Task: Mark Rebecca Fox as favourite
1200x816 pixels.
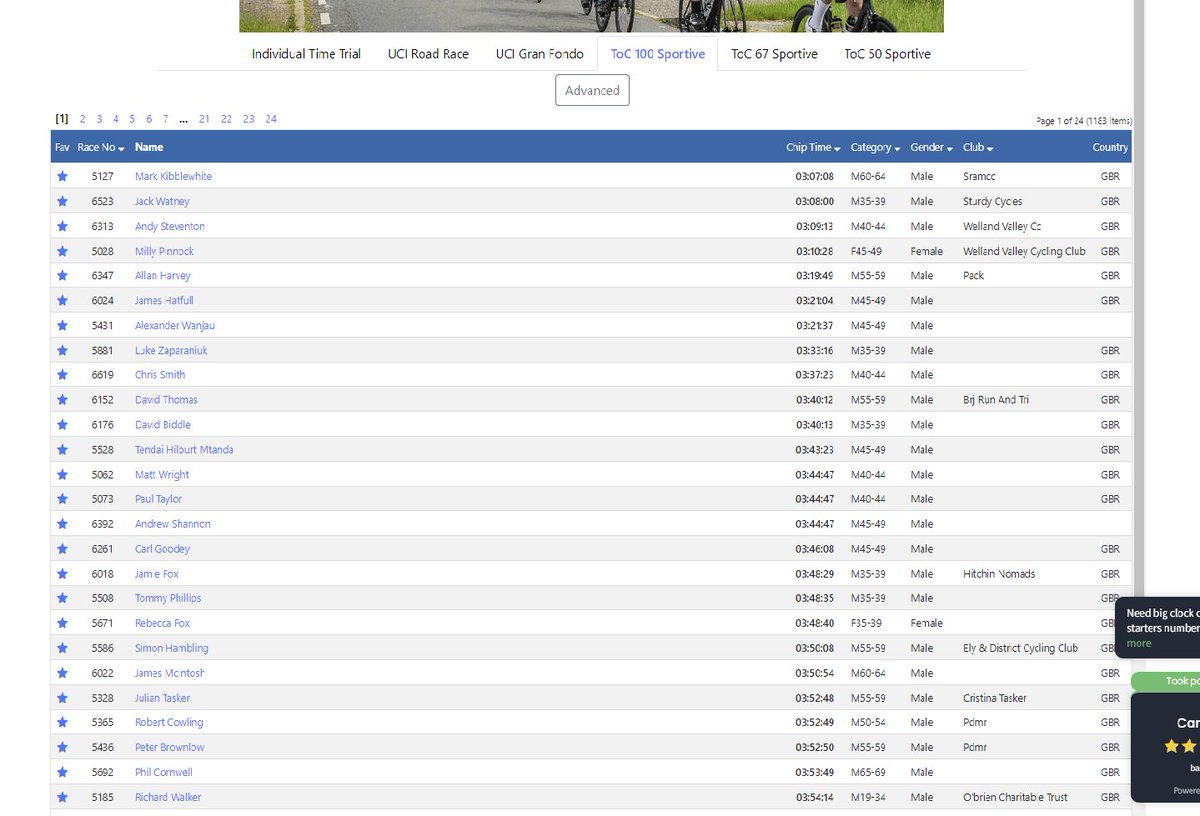Action: point(62,622)
